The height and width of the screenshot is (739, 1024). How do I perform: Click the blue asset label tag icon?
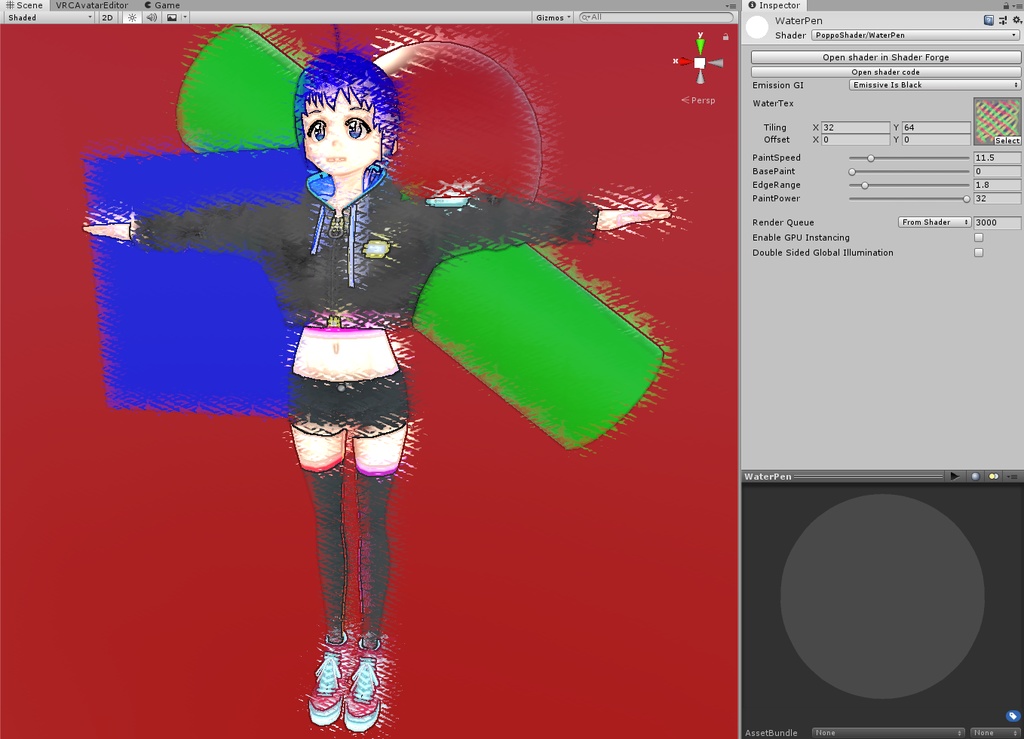(x=1012, y=716)
